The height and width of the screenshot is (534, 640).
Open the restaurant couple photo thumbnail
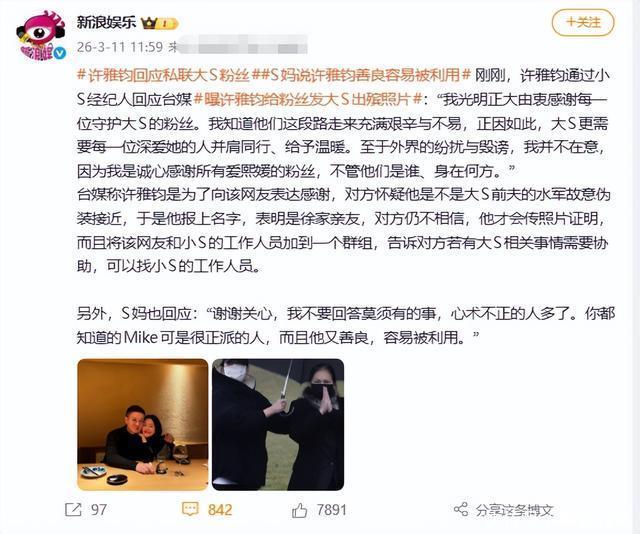click(x=142, y=425)
